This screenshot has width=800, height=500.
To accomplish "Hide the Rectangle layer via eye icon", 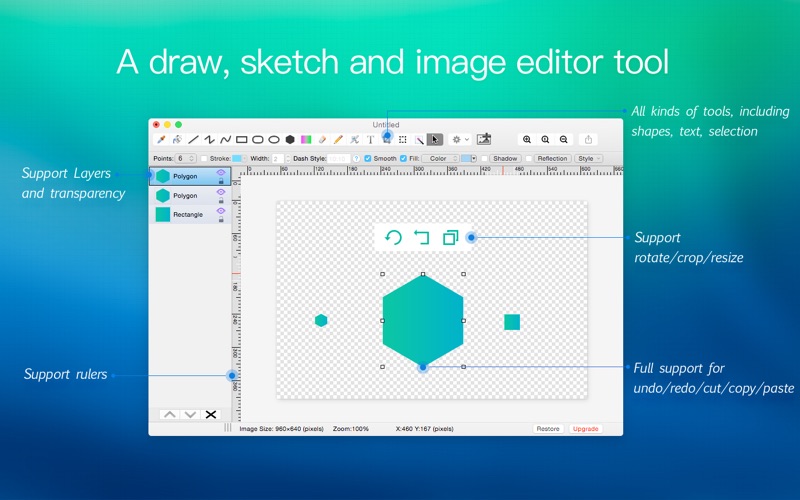I will tap(220, 211).
